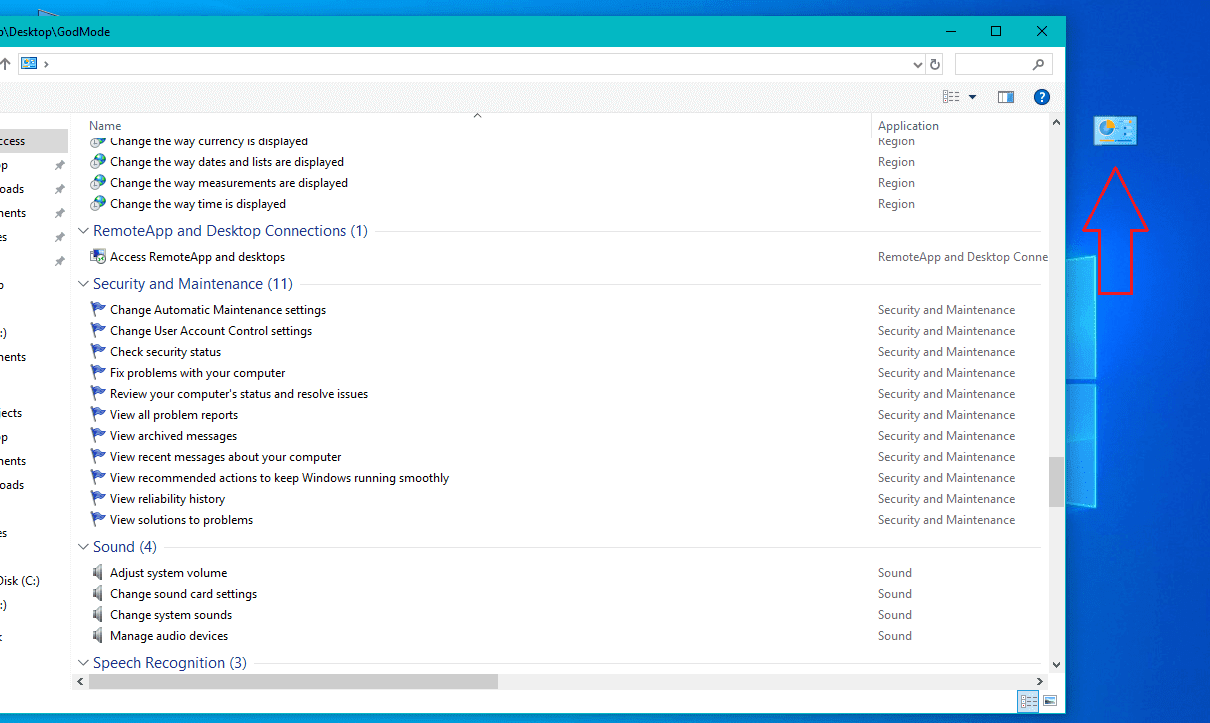Open the view options dropdown arrow
Viewport: 1210px width, 723px height.
[972, 97]
